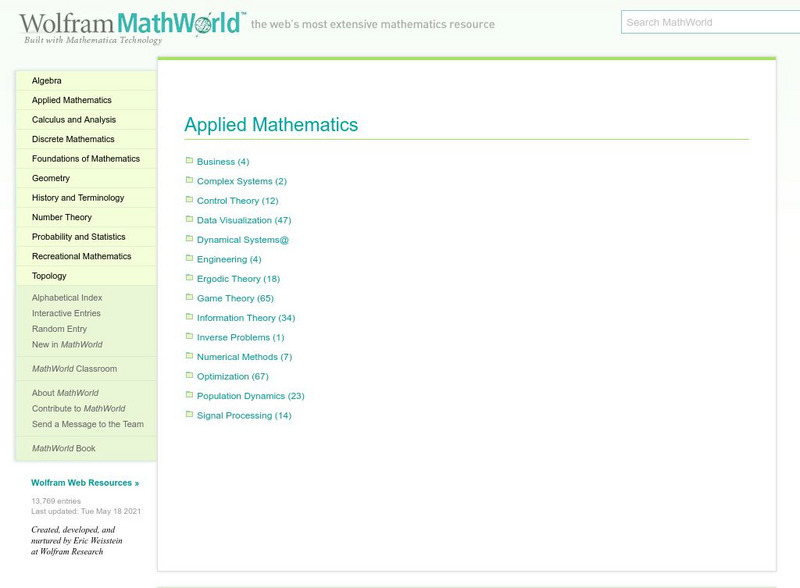
Task: Open the Algebra category in sidebar
Action: tap(47, 81)
